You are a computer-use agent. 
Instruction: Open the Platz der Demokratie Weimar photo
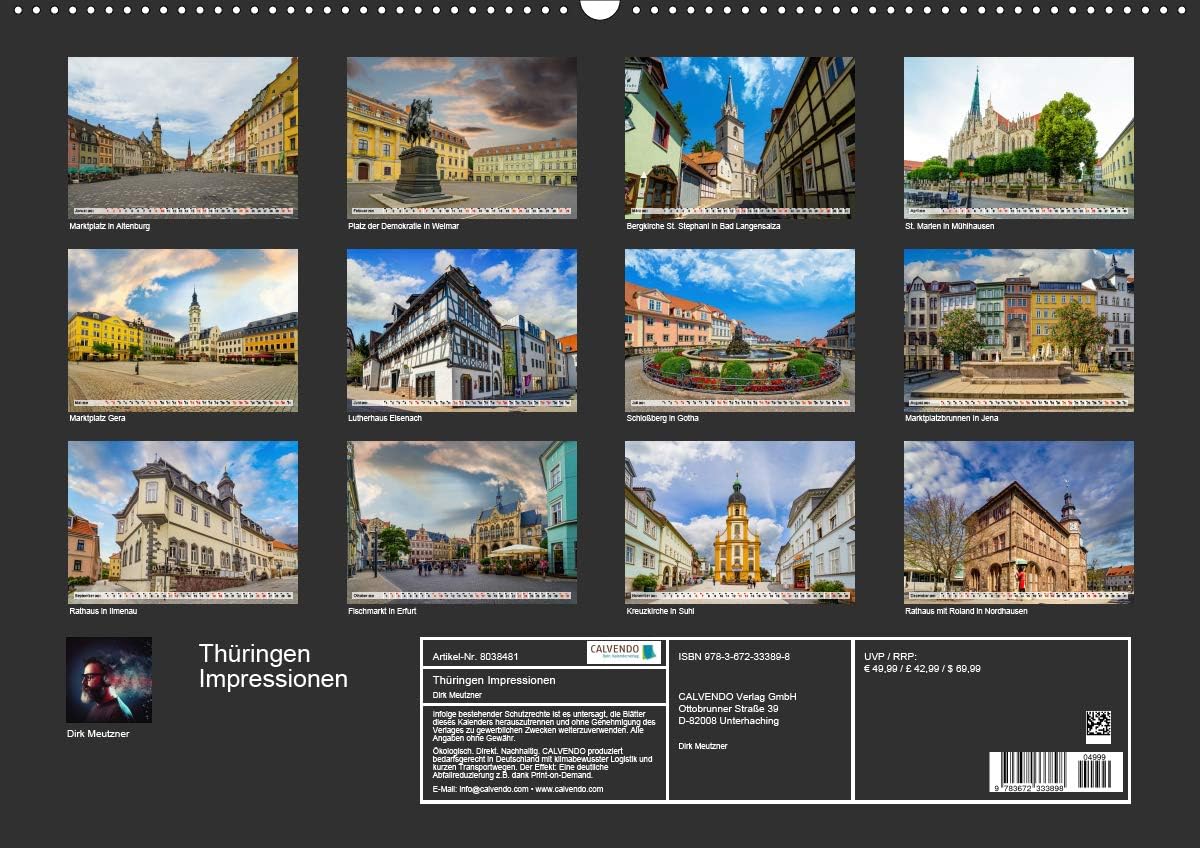pyautogui.click(x=461, y=137)
